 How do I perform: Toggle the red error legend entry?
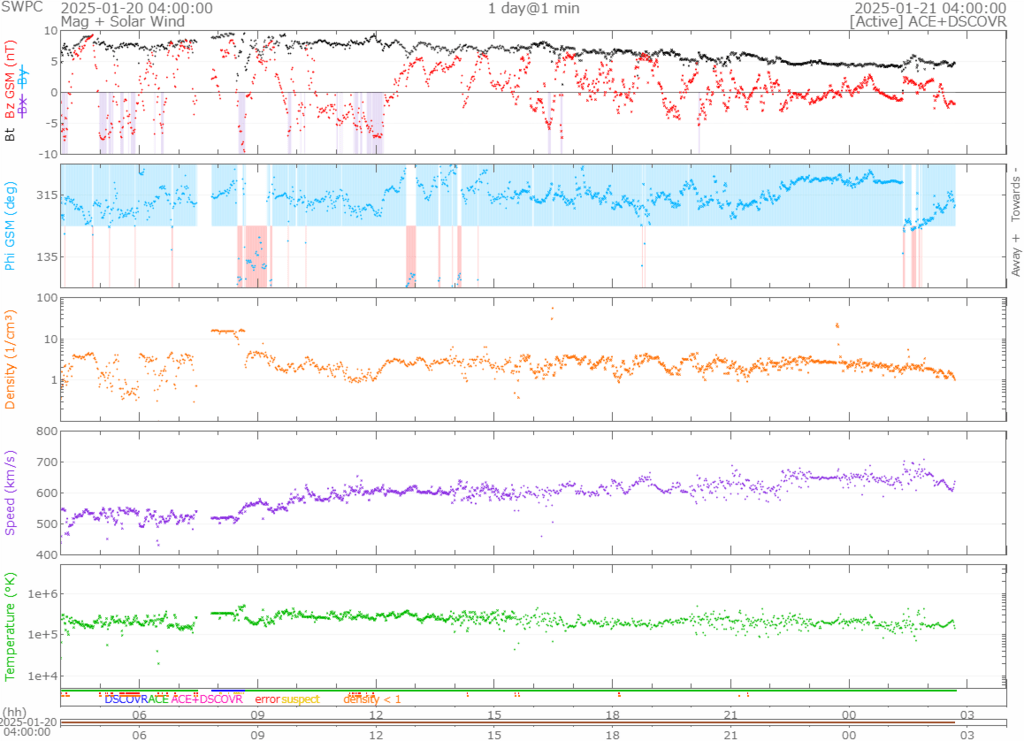(x=267, y=700)
